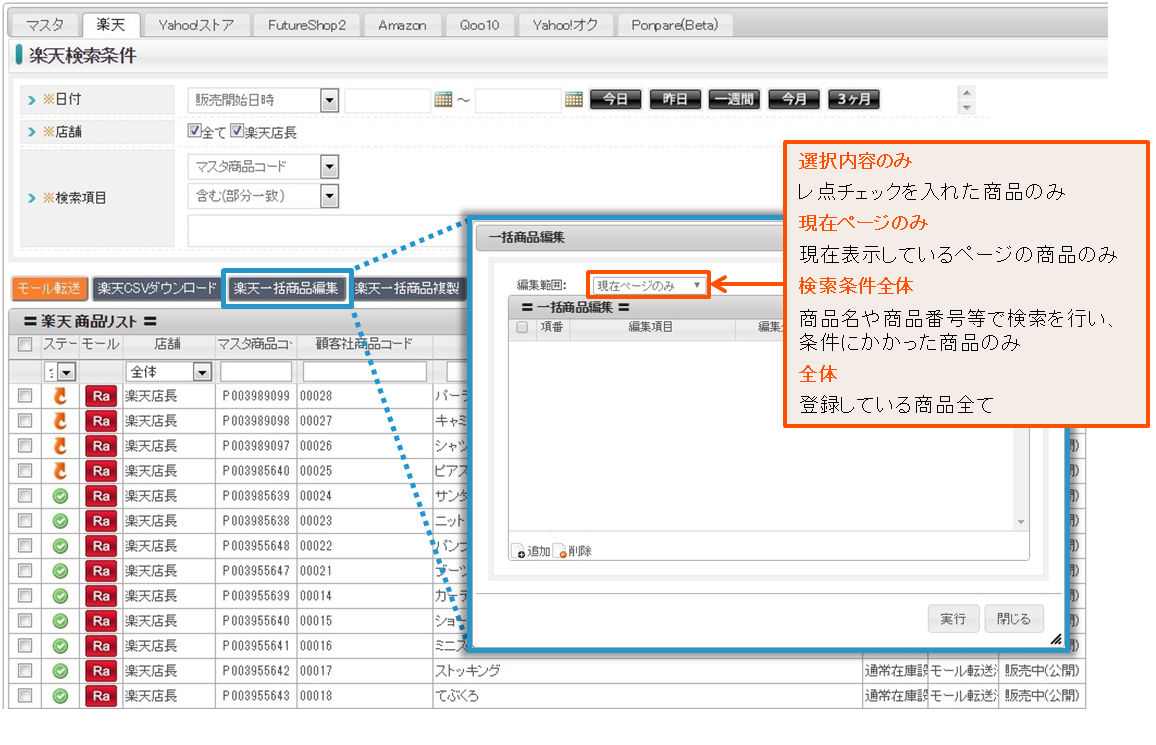
Task: Switch to the Ponpare(Beta) tab
Action: click(x=675, y=25)
